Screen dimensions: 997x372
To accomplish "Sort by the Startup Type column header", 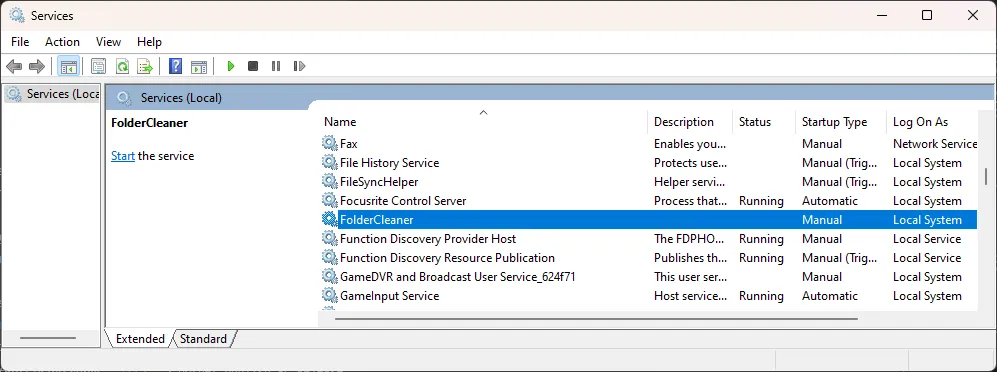I will click(x=841, y=121).
